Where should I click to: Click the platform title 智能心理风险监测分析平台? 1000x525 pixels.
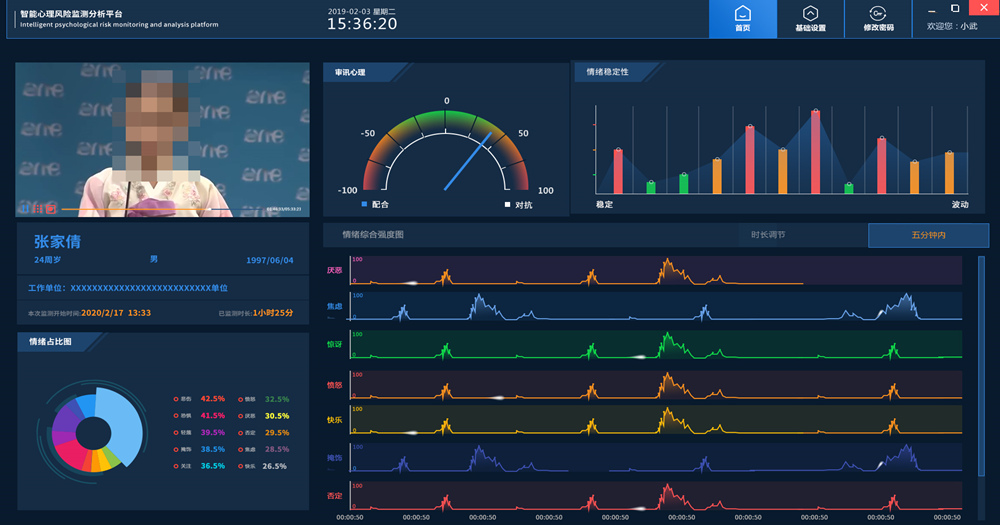[x=71, y=13]
